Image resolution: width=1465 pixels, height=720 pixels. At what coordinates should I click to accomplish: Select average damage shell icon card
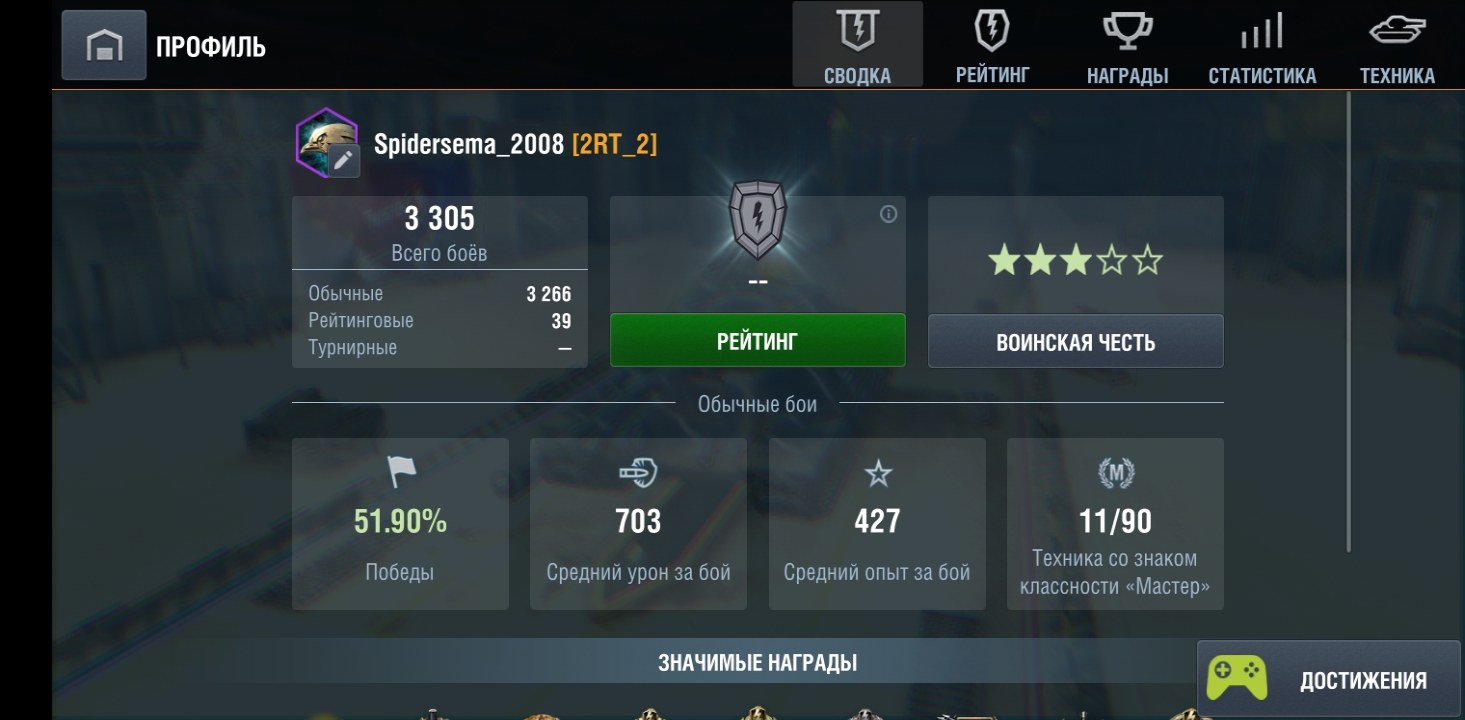point(638,524)
